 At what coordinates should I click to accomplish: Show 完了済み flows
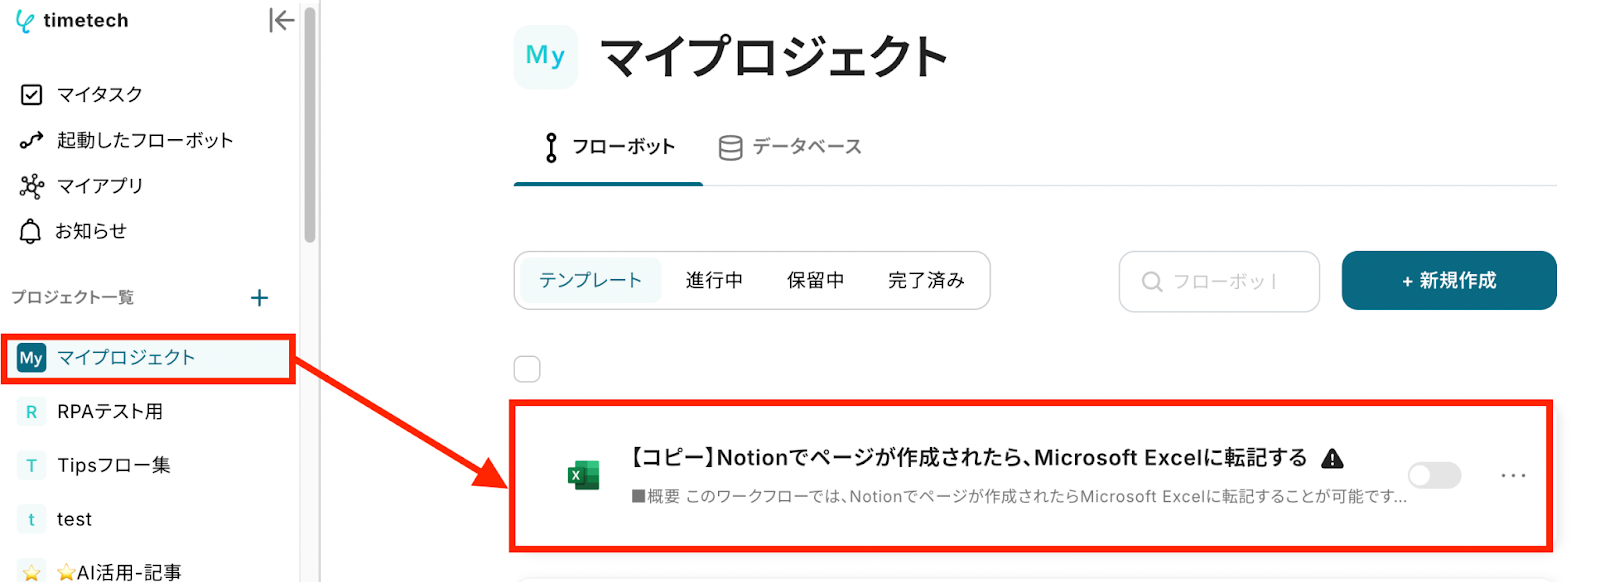[926, 281]
